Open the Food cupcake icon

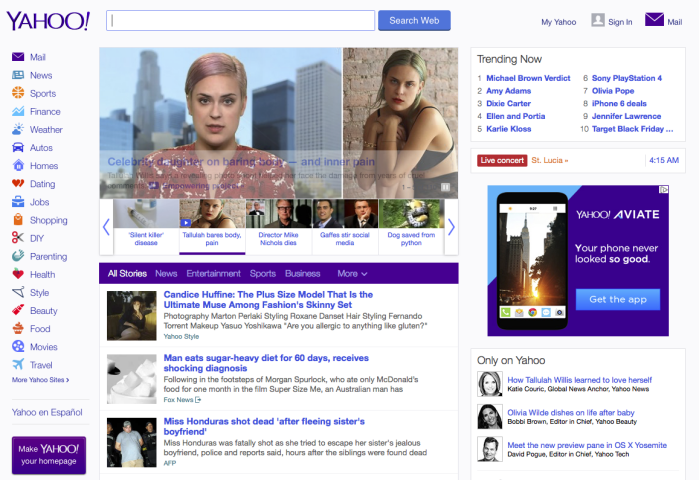tap(18, 328)
